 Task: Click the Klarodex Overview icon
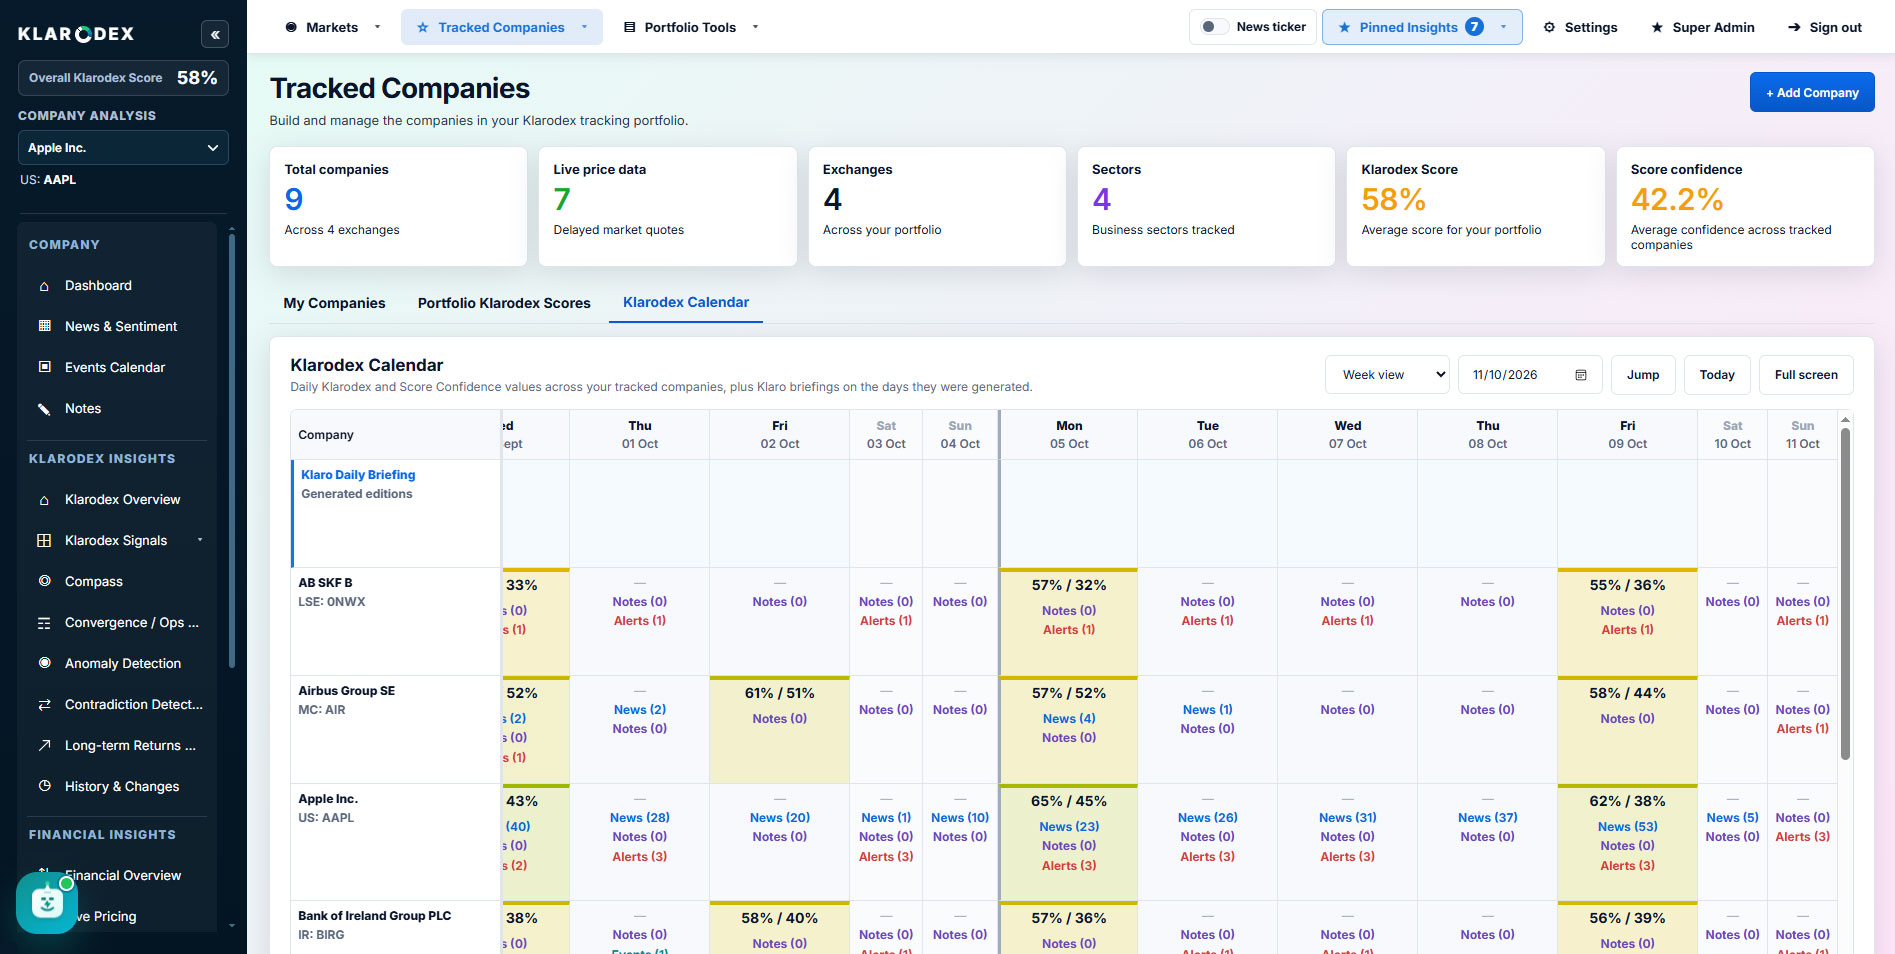tap(44, 500)
